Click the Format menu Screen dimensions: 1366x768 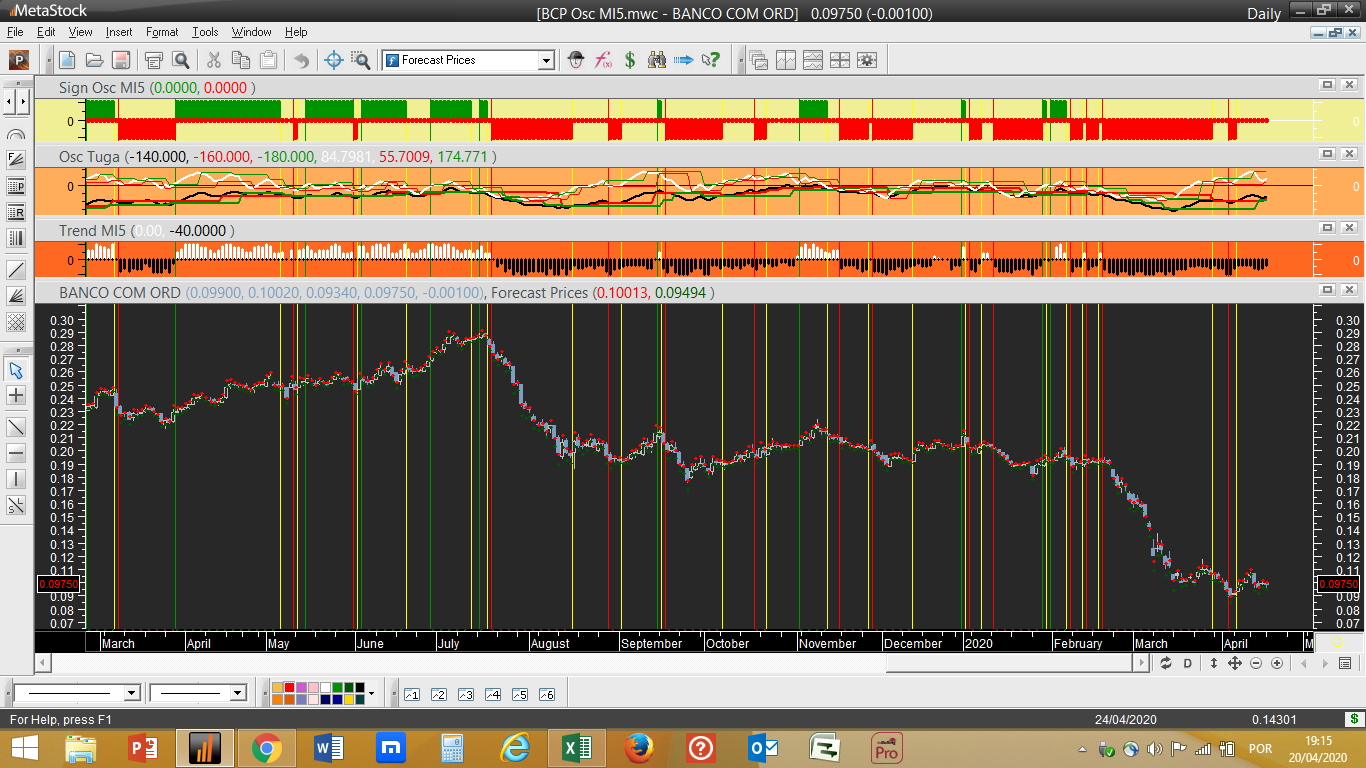pos(162,32)
